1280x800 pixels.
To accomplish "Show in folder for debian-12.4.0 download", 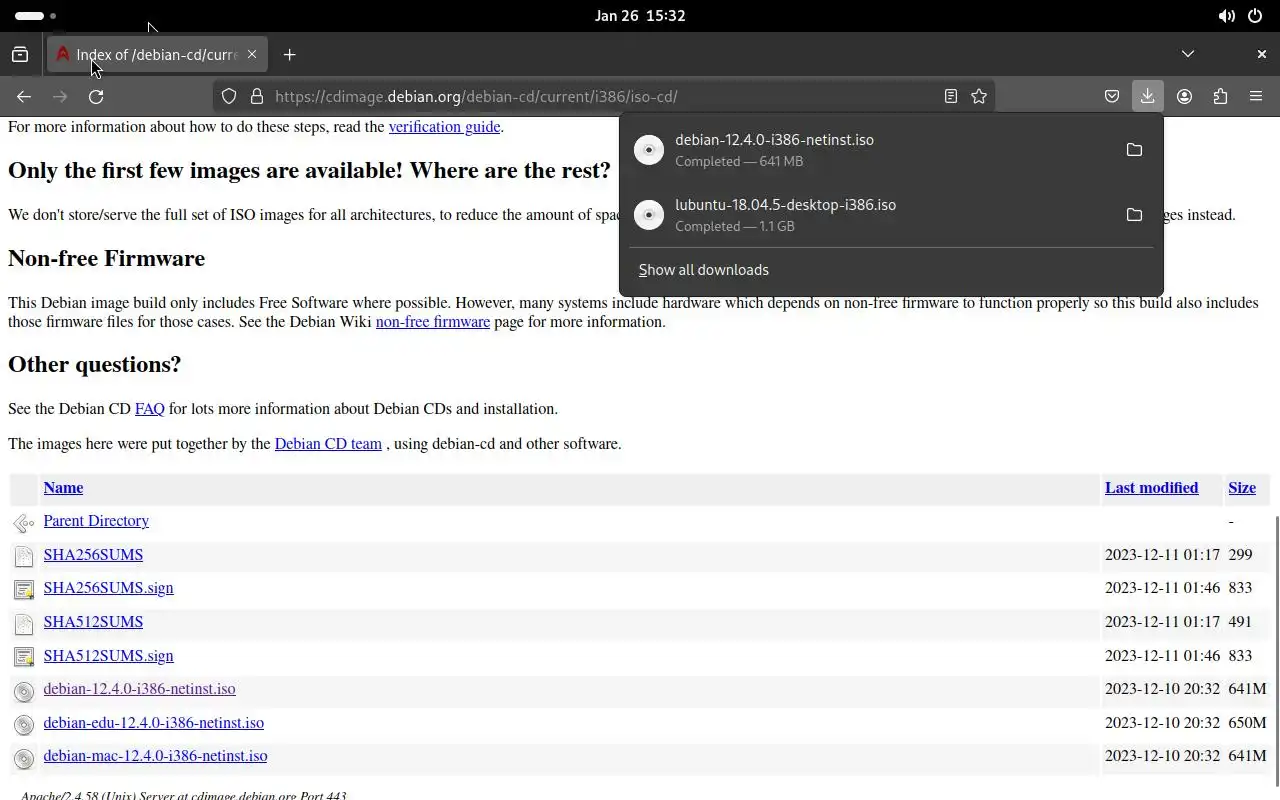I will tap(1134, 150).
